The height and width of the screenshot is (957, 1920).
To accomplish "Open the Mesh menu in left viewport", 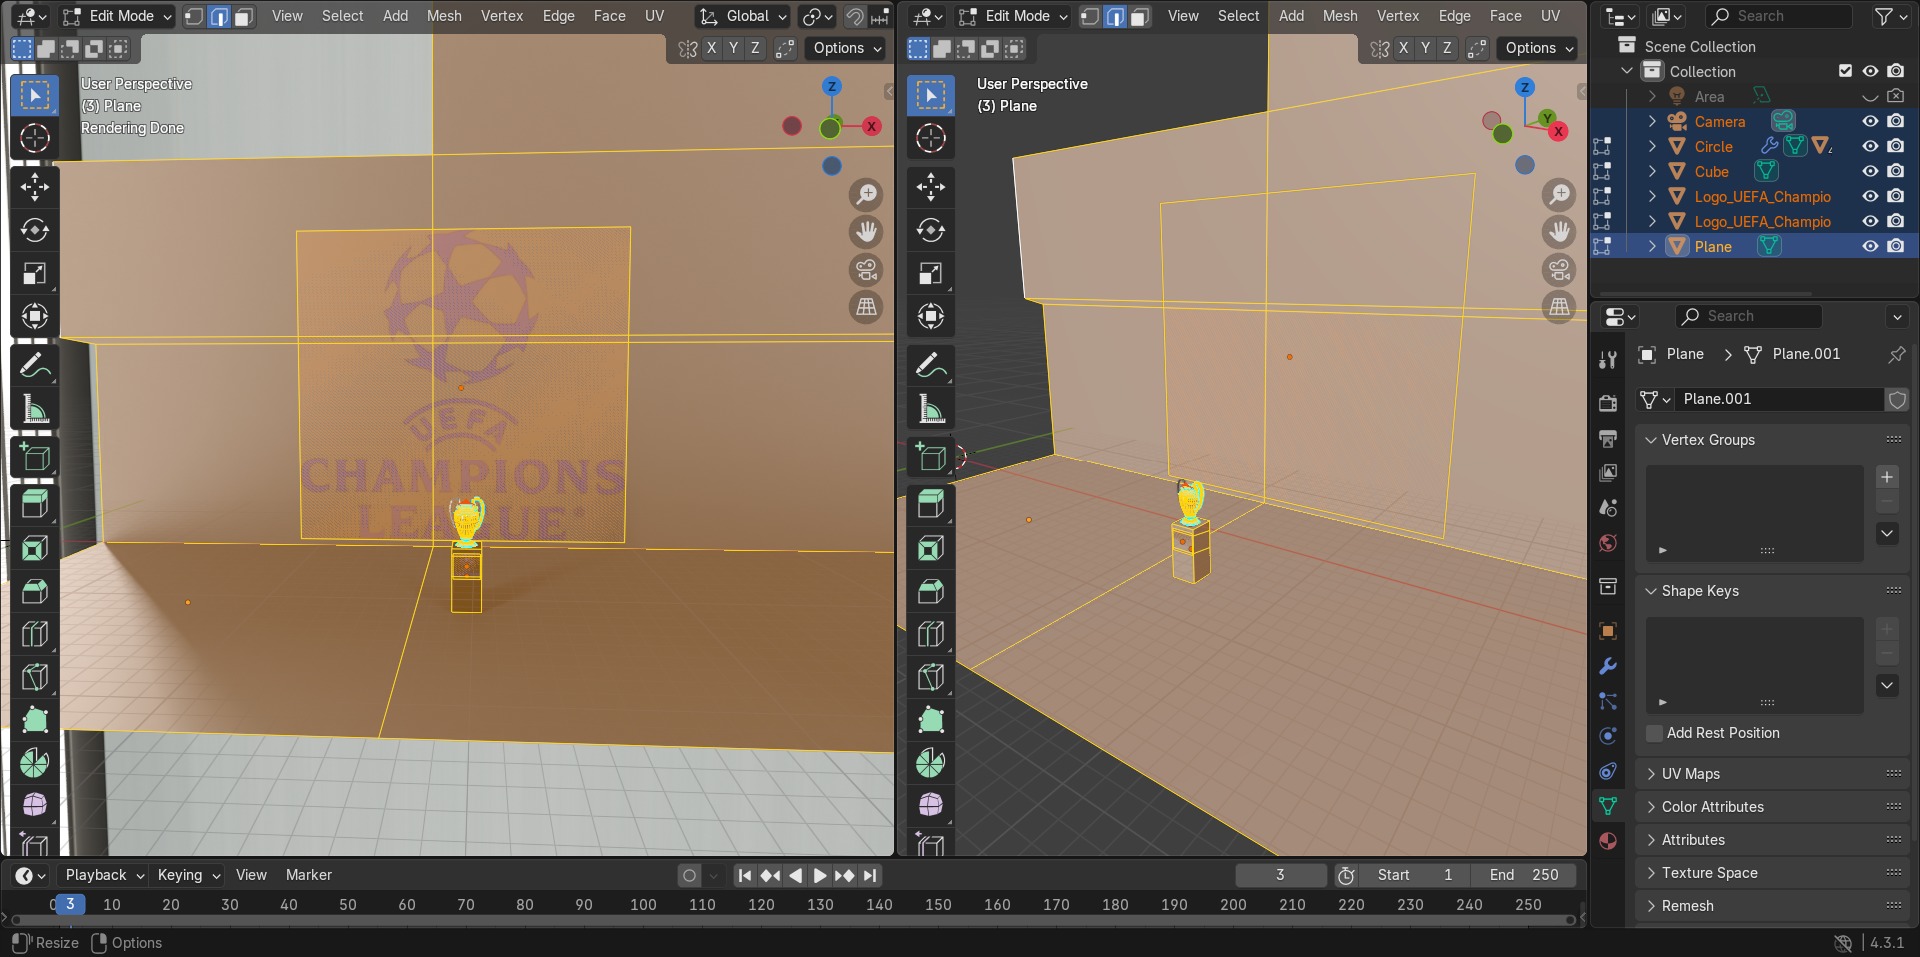I will point(444,16).
